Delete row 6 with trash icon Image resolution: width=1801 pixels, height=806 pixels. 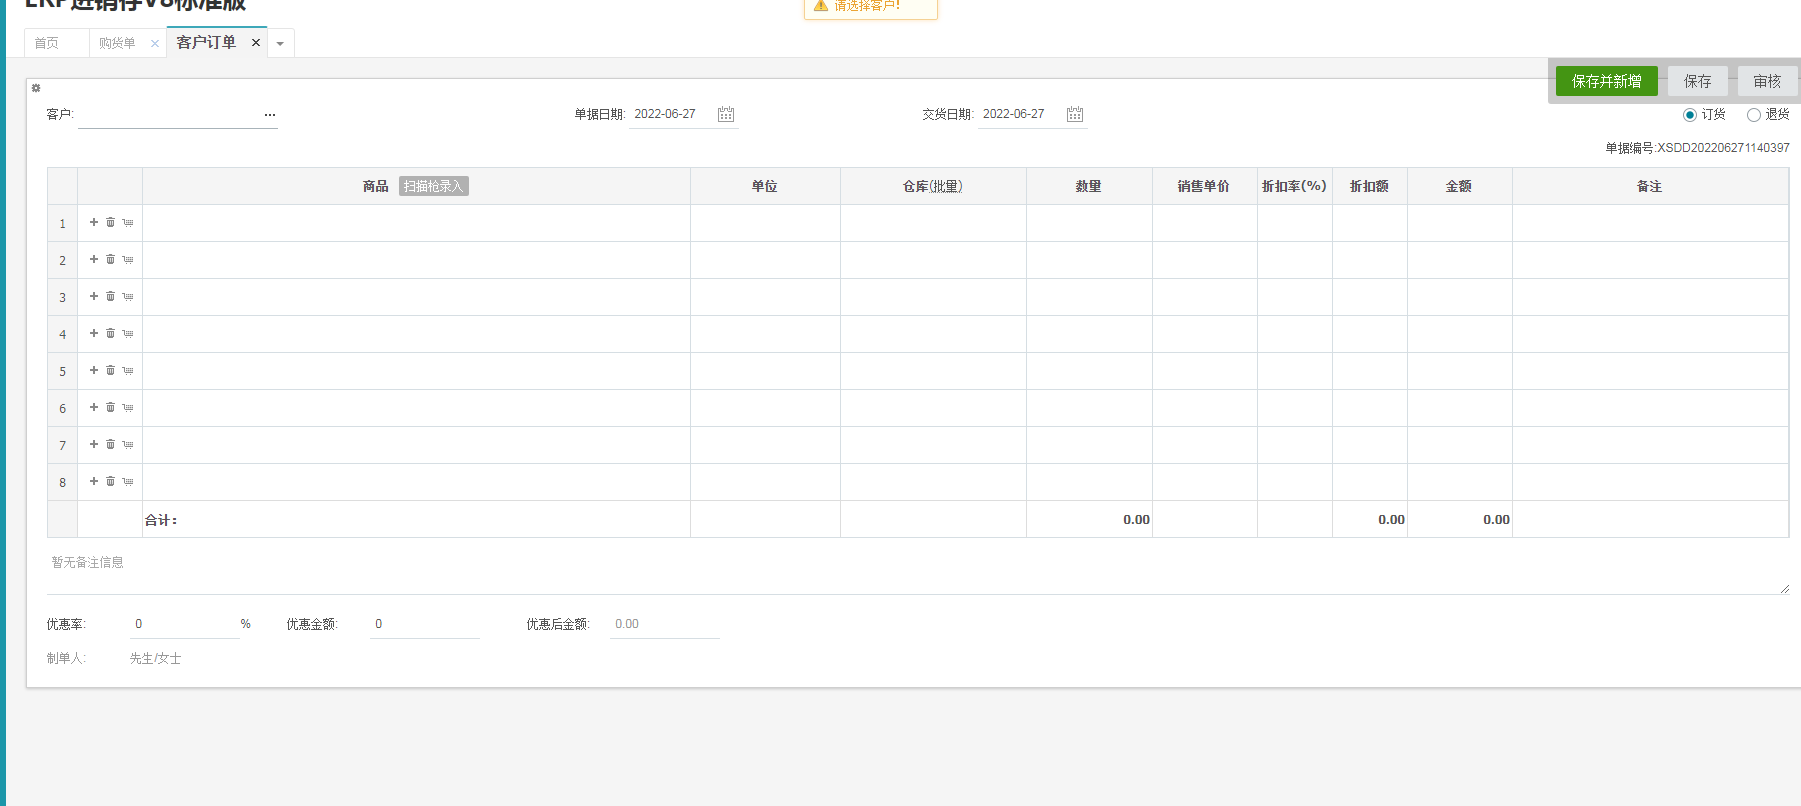click(x=110, y=407)
